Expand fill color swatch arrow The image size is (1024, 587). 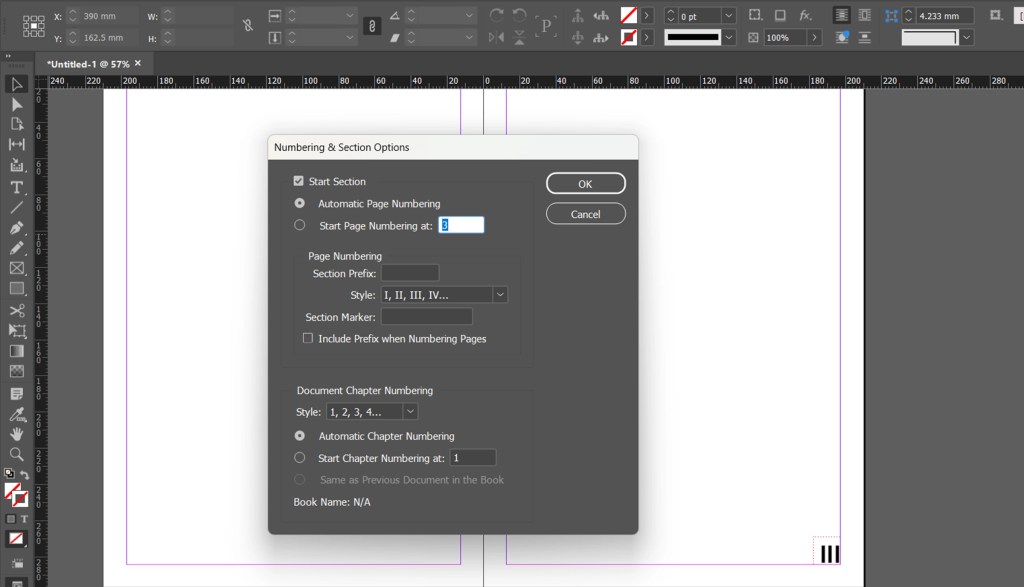pos(647,15)
